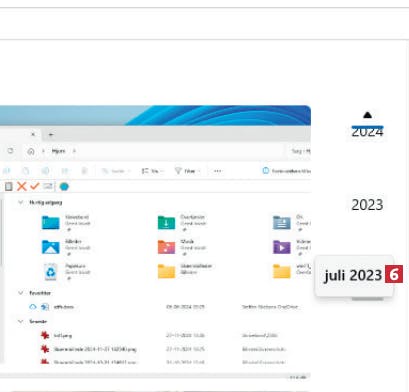
Task: Open the Filtrer filter dropdown
Action: click(187, 171)
